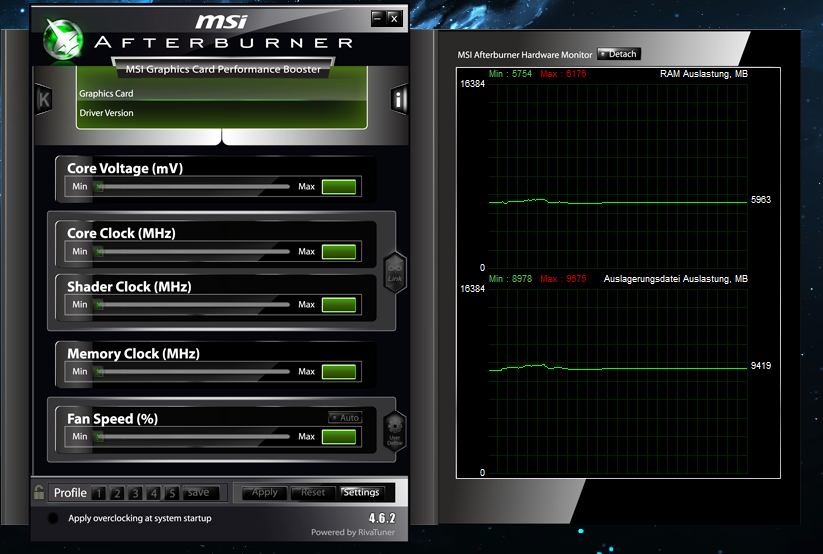The width and height of the screenshot is (823, 554).
Task: Click the Shader Clock (MHz) label
Action: [x=129, y=287]
